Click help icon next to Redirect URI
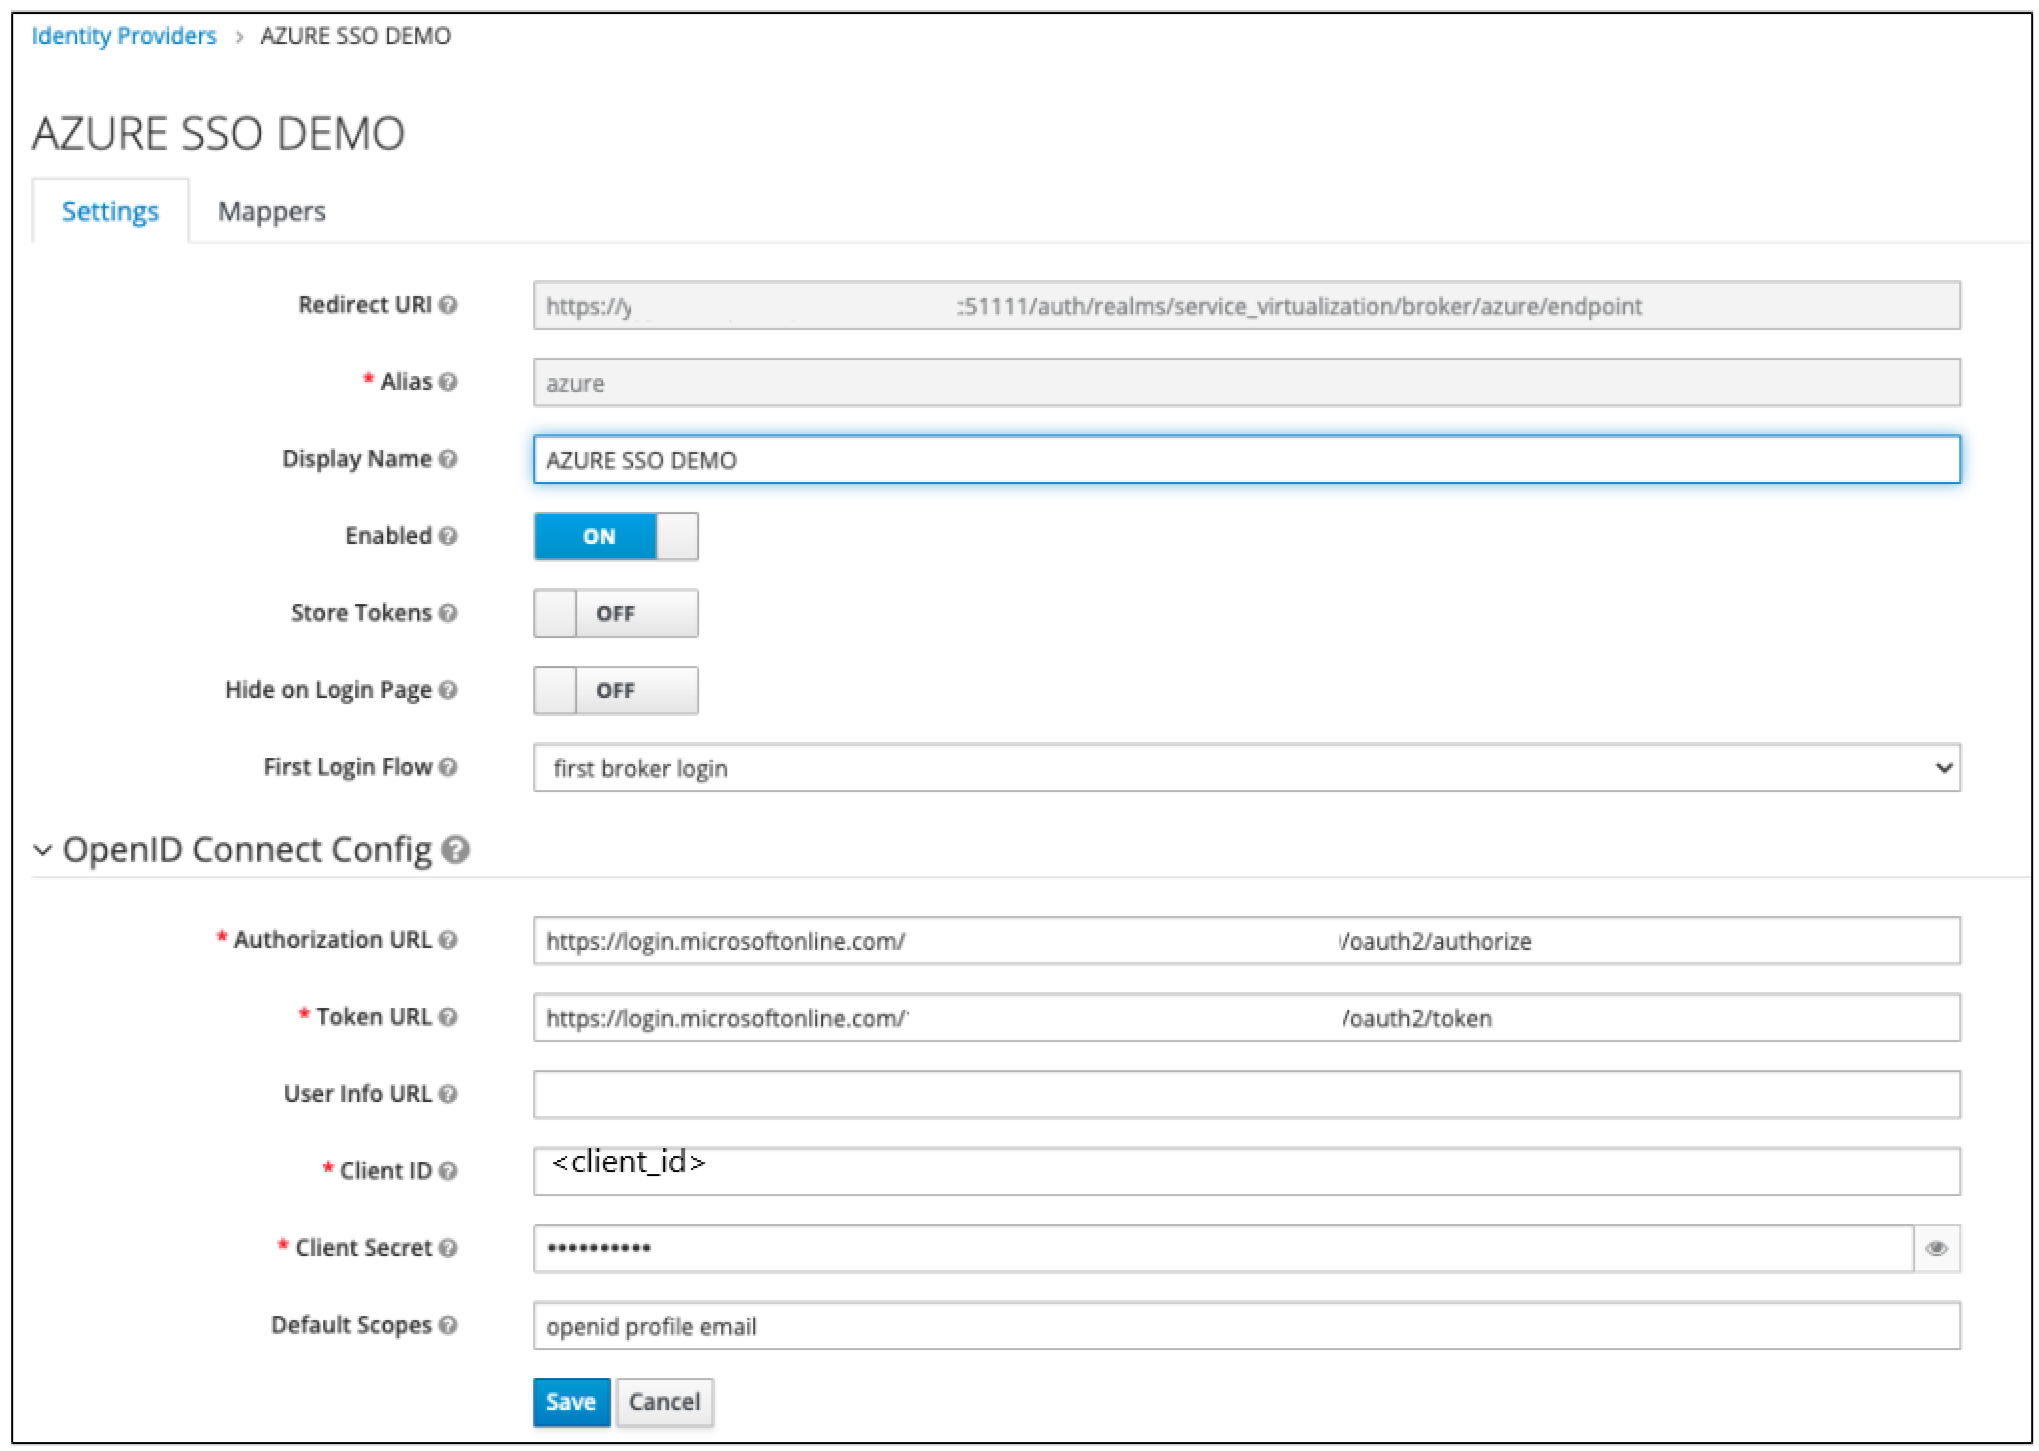The height and width of the screenshot is (1451, 2039). (448, 305)
